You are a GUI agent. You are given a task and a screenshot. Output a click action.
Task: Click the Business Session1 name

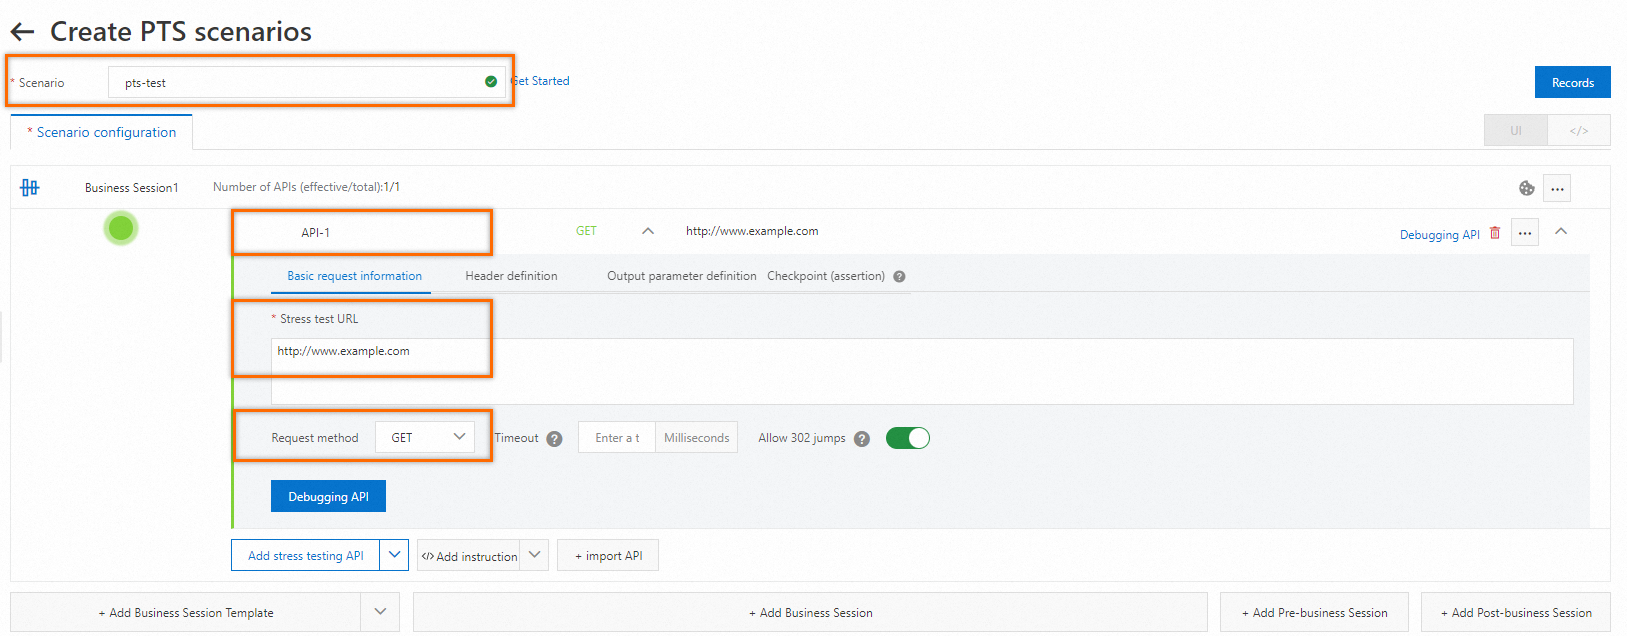point(131,187)
